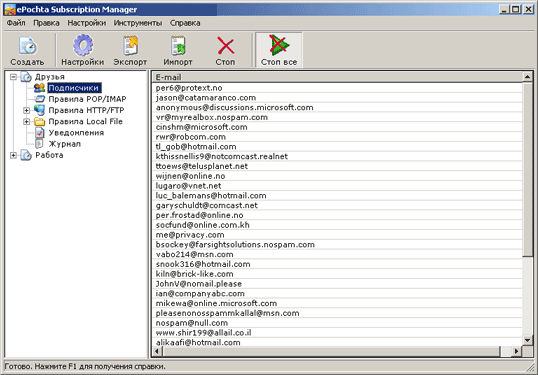Select wijnen@online.no row
538x375 pixels.
[338, 176]
